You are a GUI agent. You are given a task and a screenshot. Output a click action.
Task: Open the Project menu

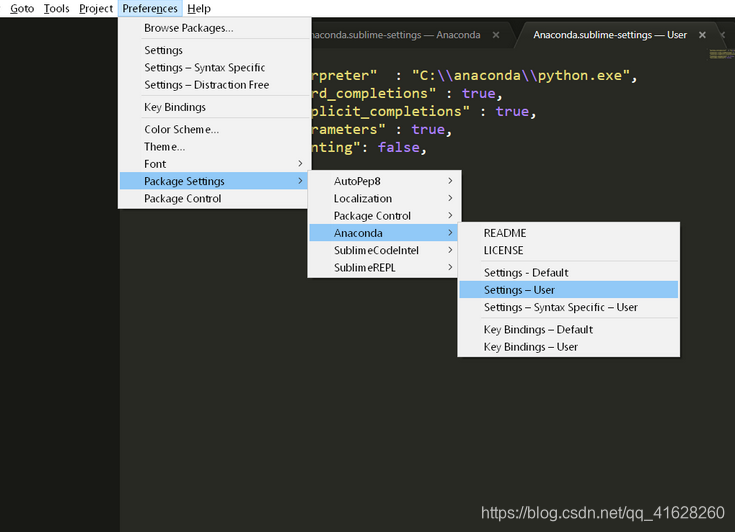tap(96, 8)
